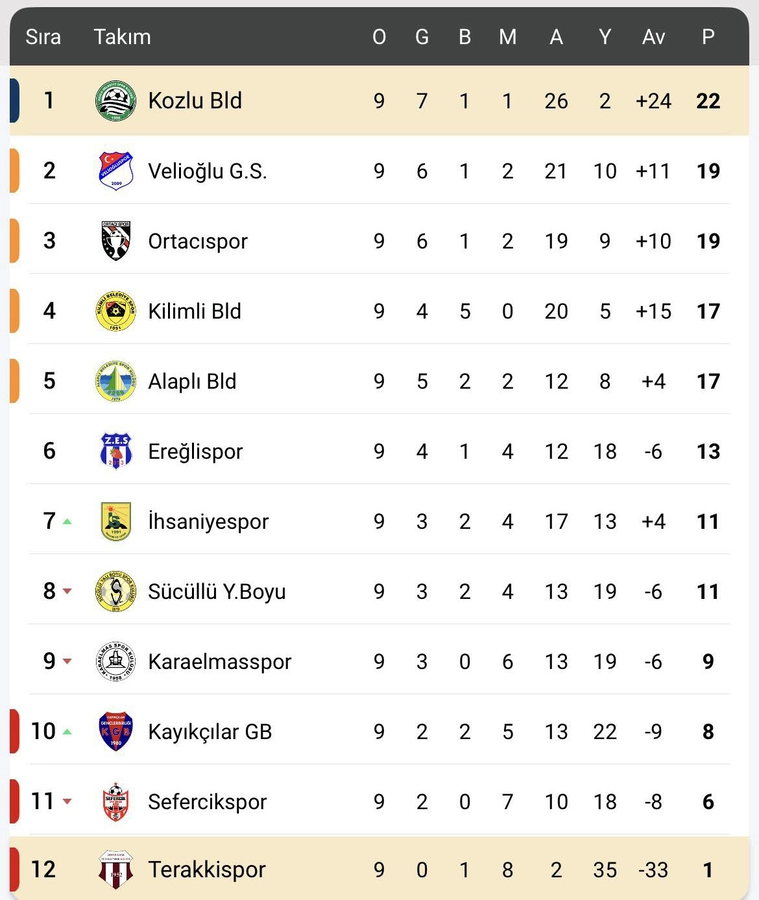This screenshot has width=759, height=900.
Task: Click the Takım column header
Action: point(122,37)
